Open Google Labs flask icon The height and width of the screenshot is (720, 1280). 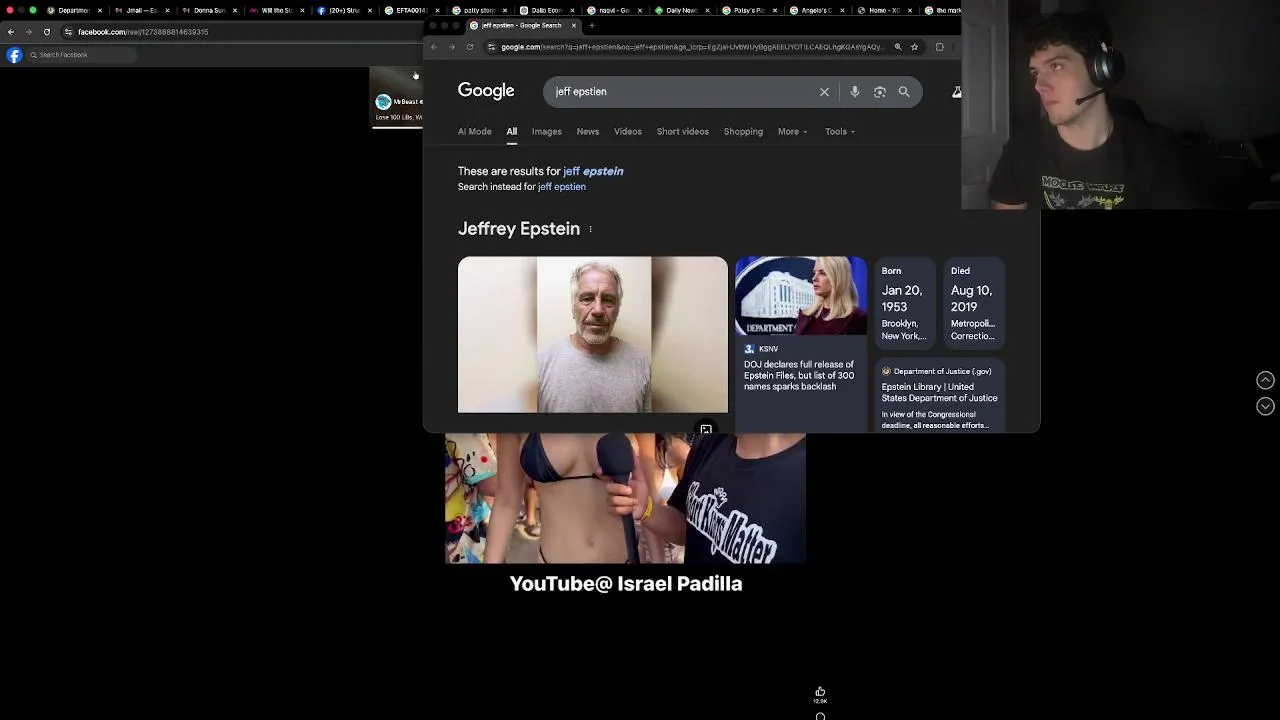[956, 92]
